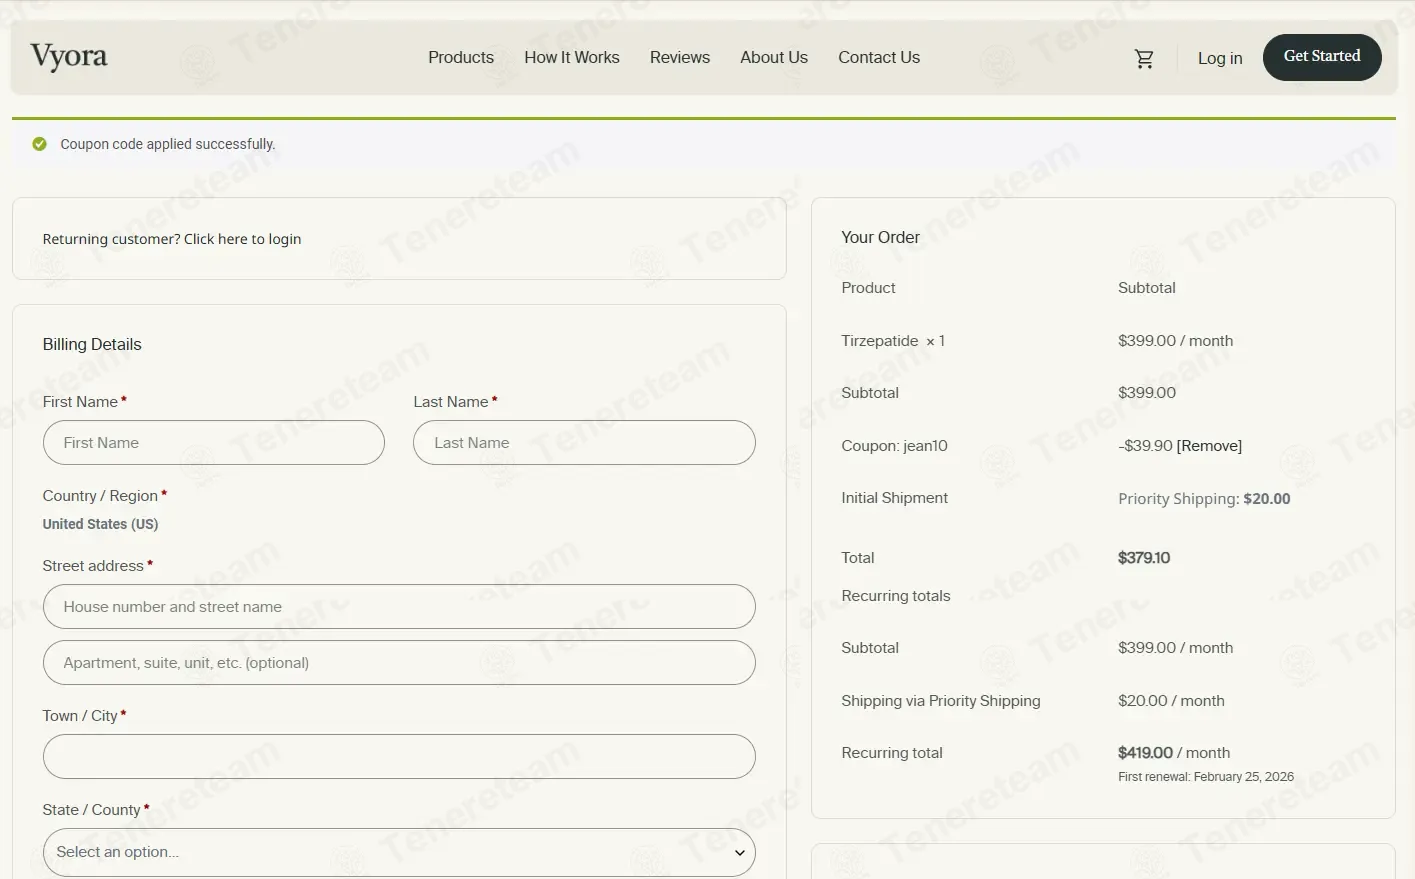Remove the jean10 coupon
The width and height of the screenshot is (1415, 879).
1209,446
